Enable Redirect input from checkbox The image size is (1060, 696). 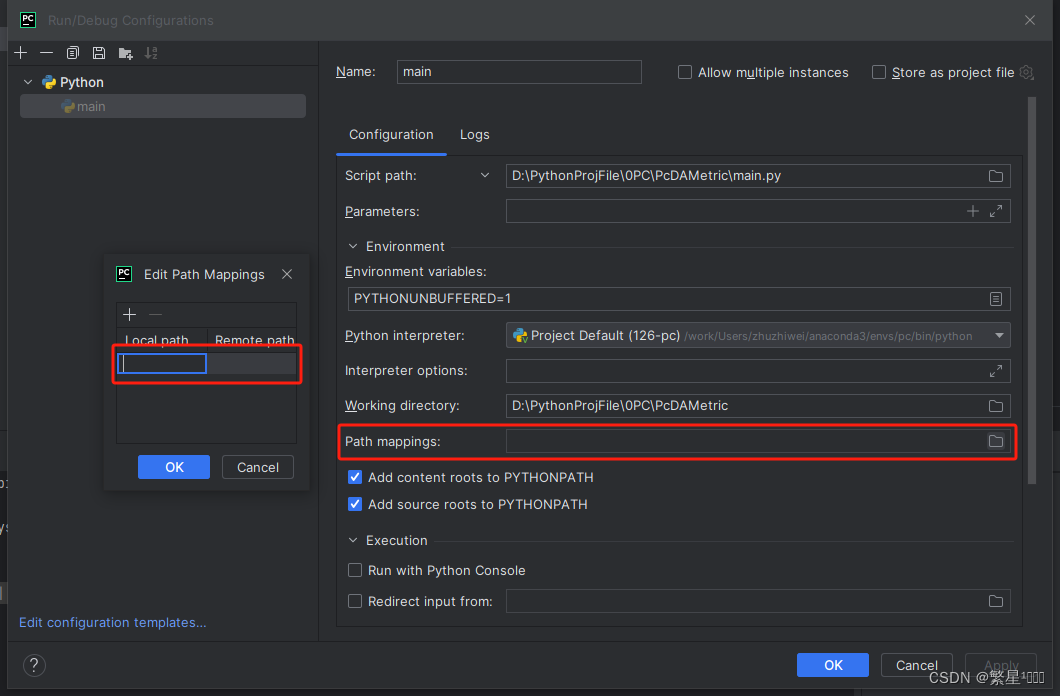tap(355, 601)
